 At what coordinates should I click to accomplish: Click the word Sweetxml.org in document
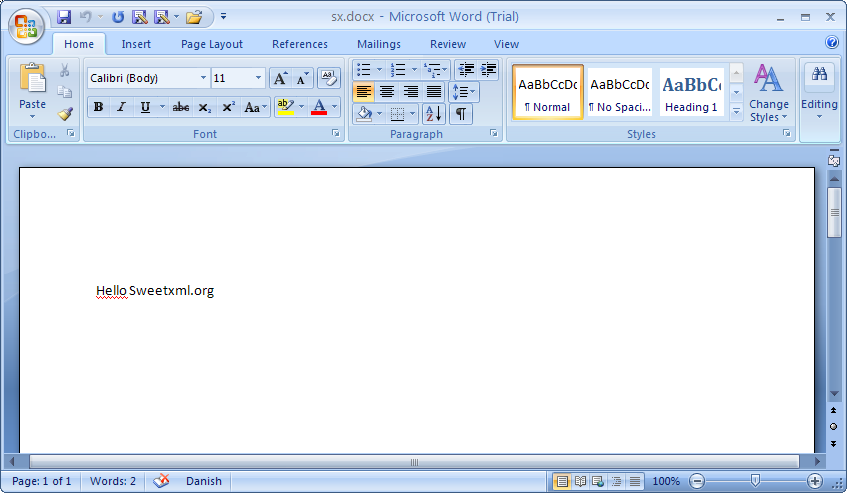pyautogui.click(x=171, y=291)
